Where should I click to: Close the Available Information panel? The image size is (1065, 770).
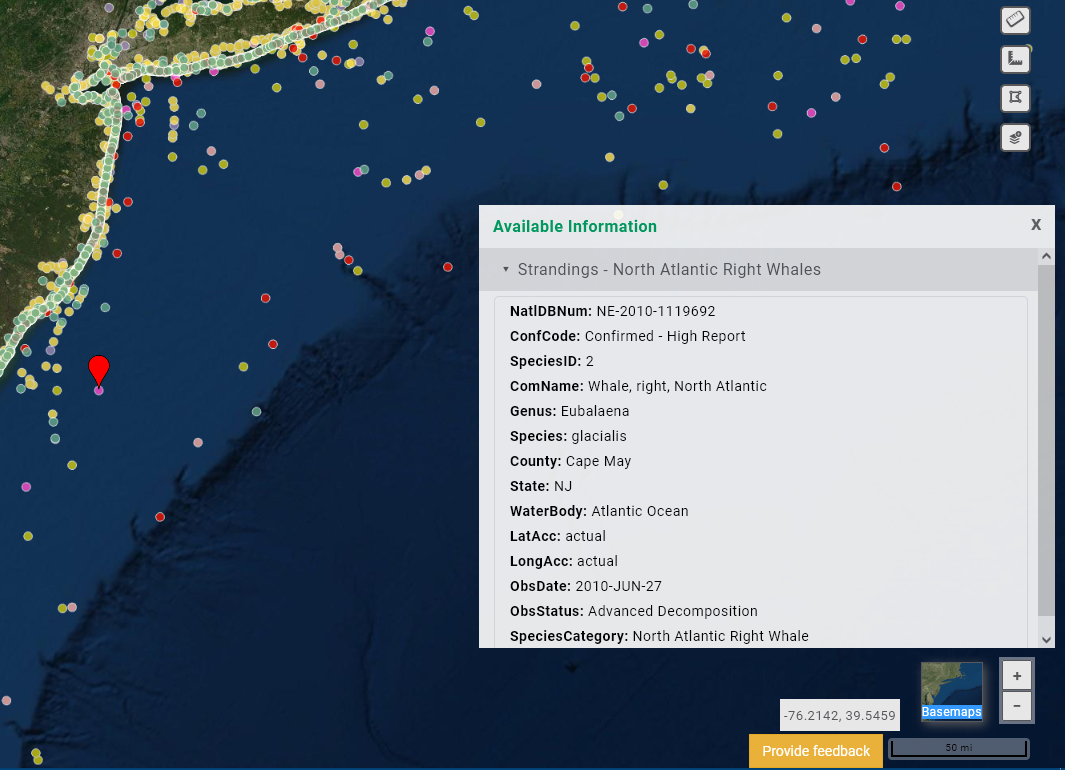point(1036,224)
